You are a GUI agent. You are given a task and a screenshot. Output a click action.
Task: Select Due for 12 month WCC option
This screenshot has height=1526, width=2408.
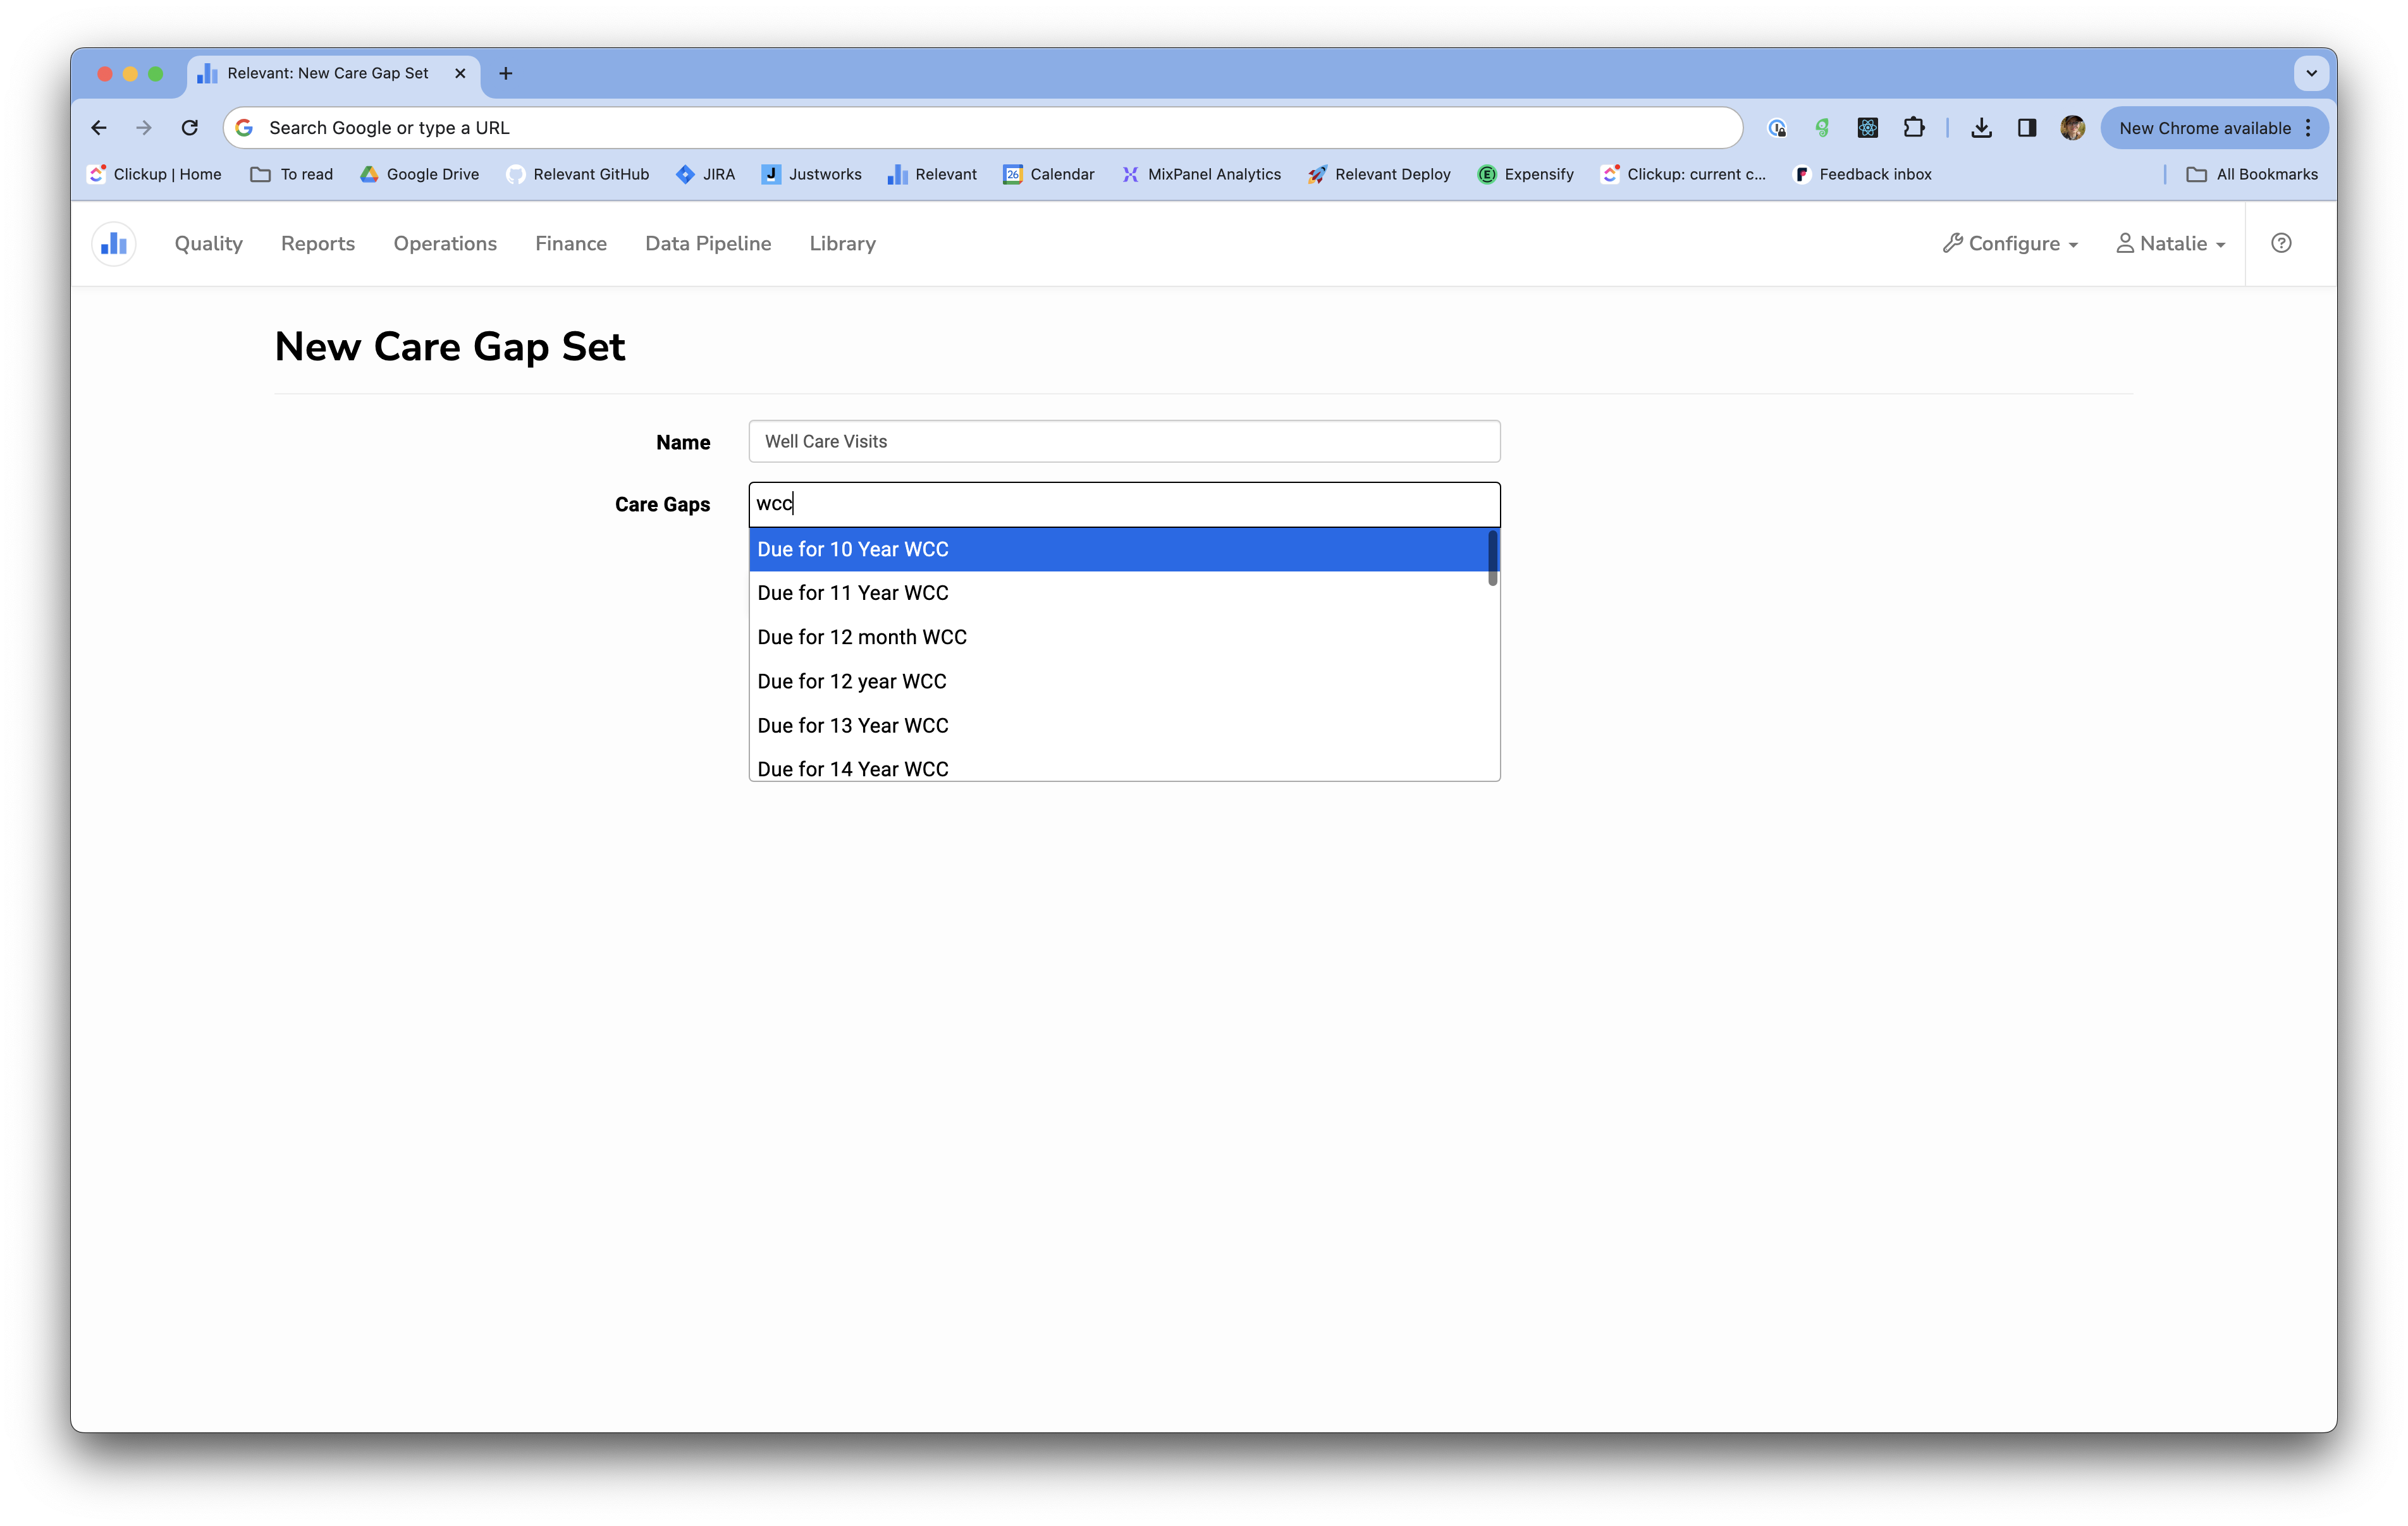[x=862, y=637]
